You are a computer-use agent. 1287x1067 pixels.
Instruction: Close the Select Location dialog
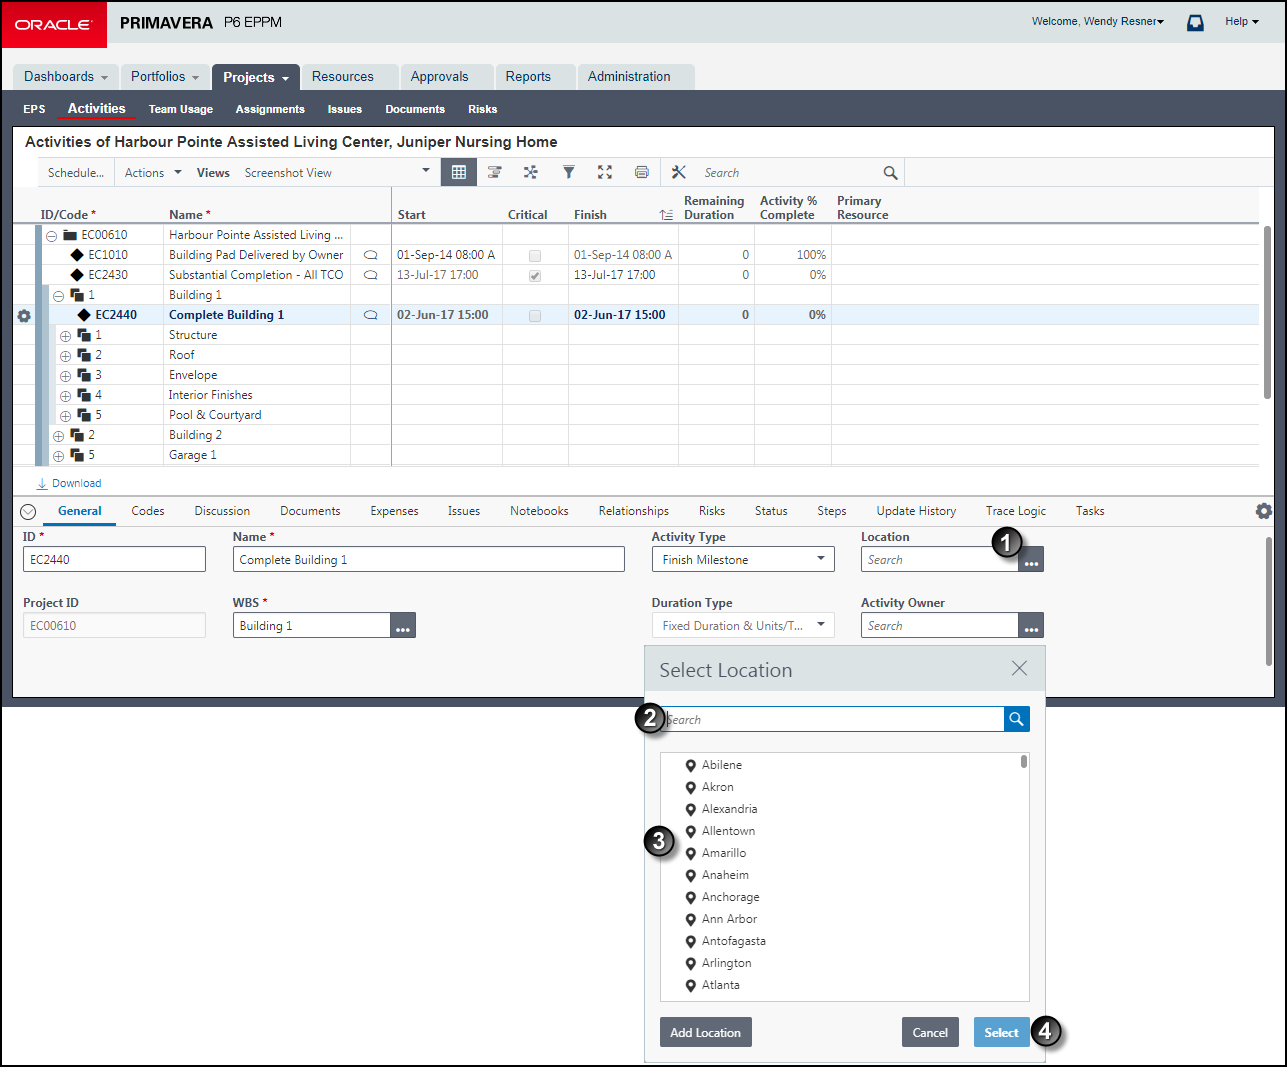coord(1019,668)
